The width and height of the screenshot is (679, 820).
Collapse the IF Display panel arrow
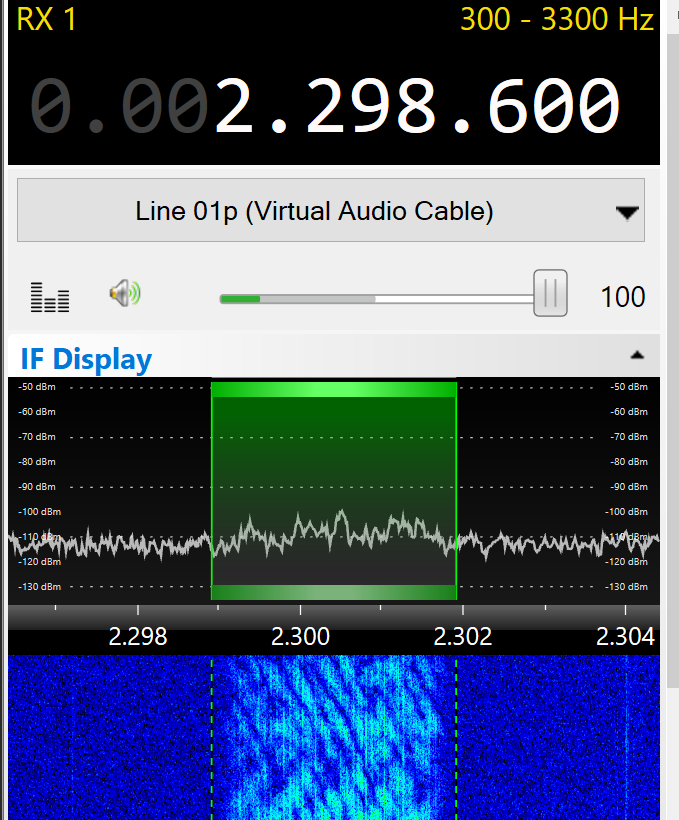click(637, 356)
